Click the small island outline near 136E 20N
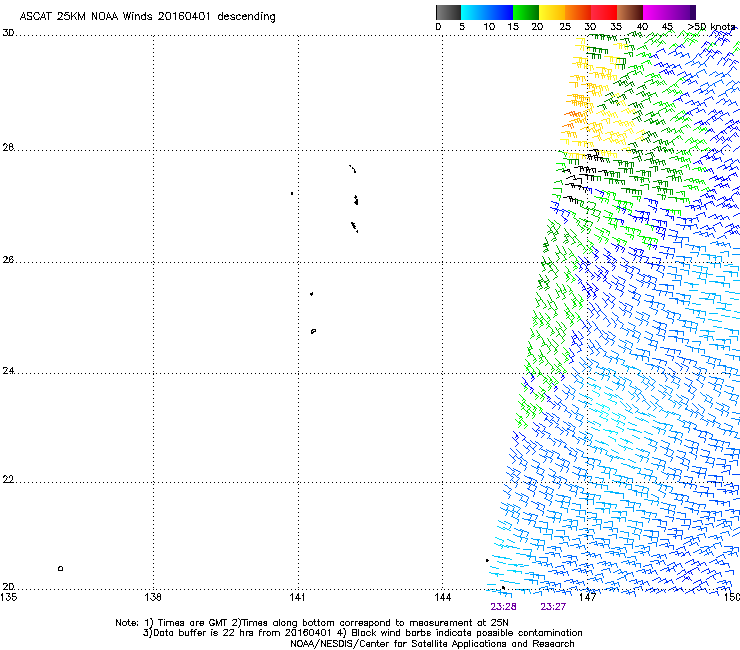740x650 pixels. coord(60,568)
